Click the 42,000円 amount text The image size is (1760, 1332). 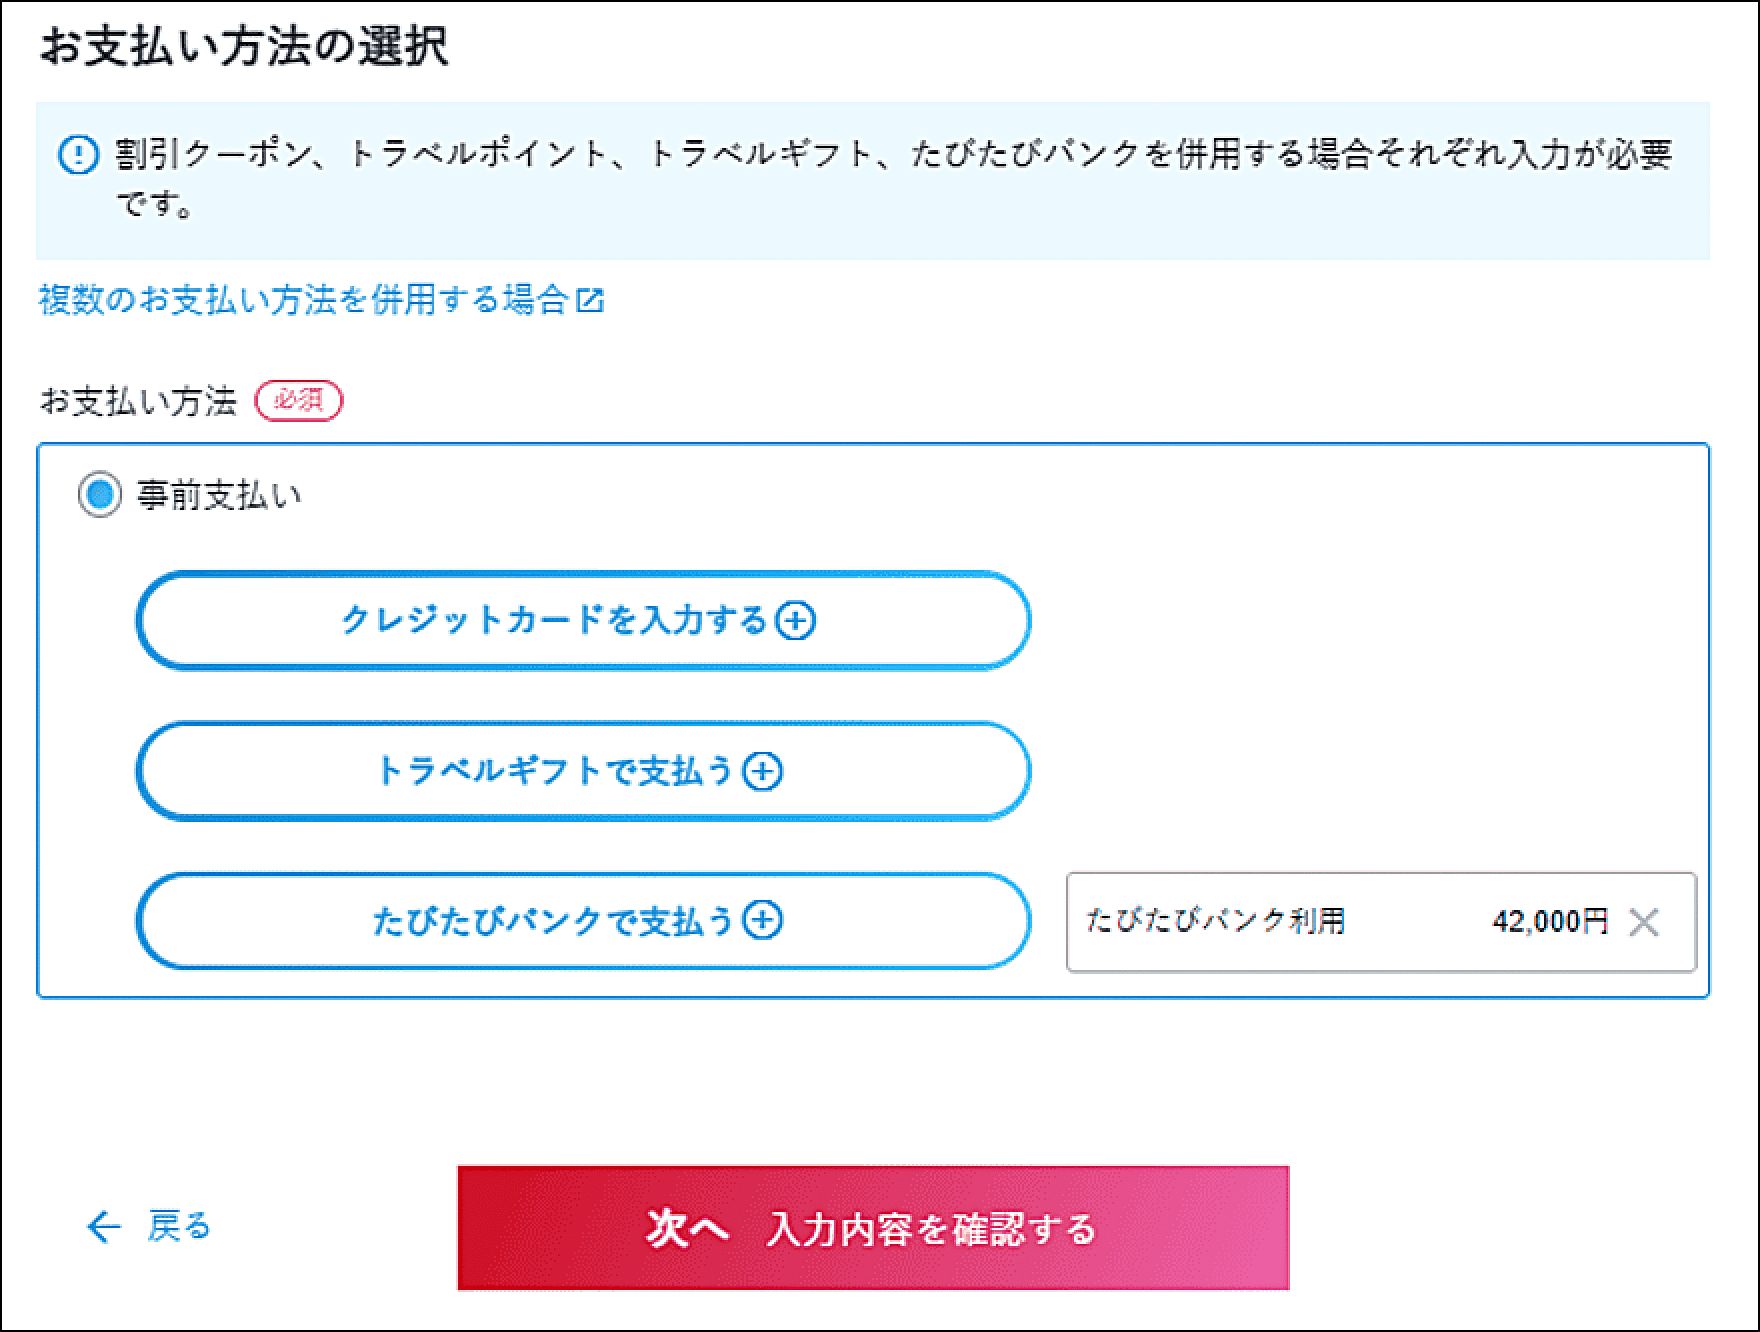1549,921
